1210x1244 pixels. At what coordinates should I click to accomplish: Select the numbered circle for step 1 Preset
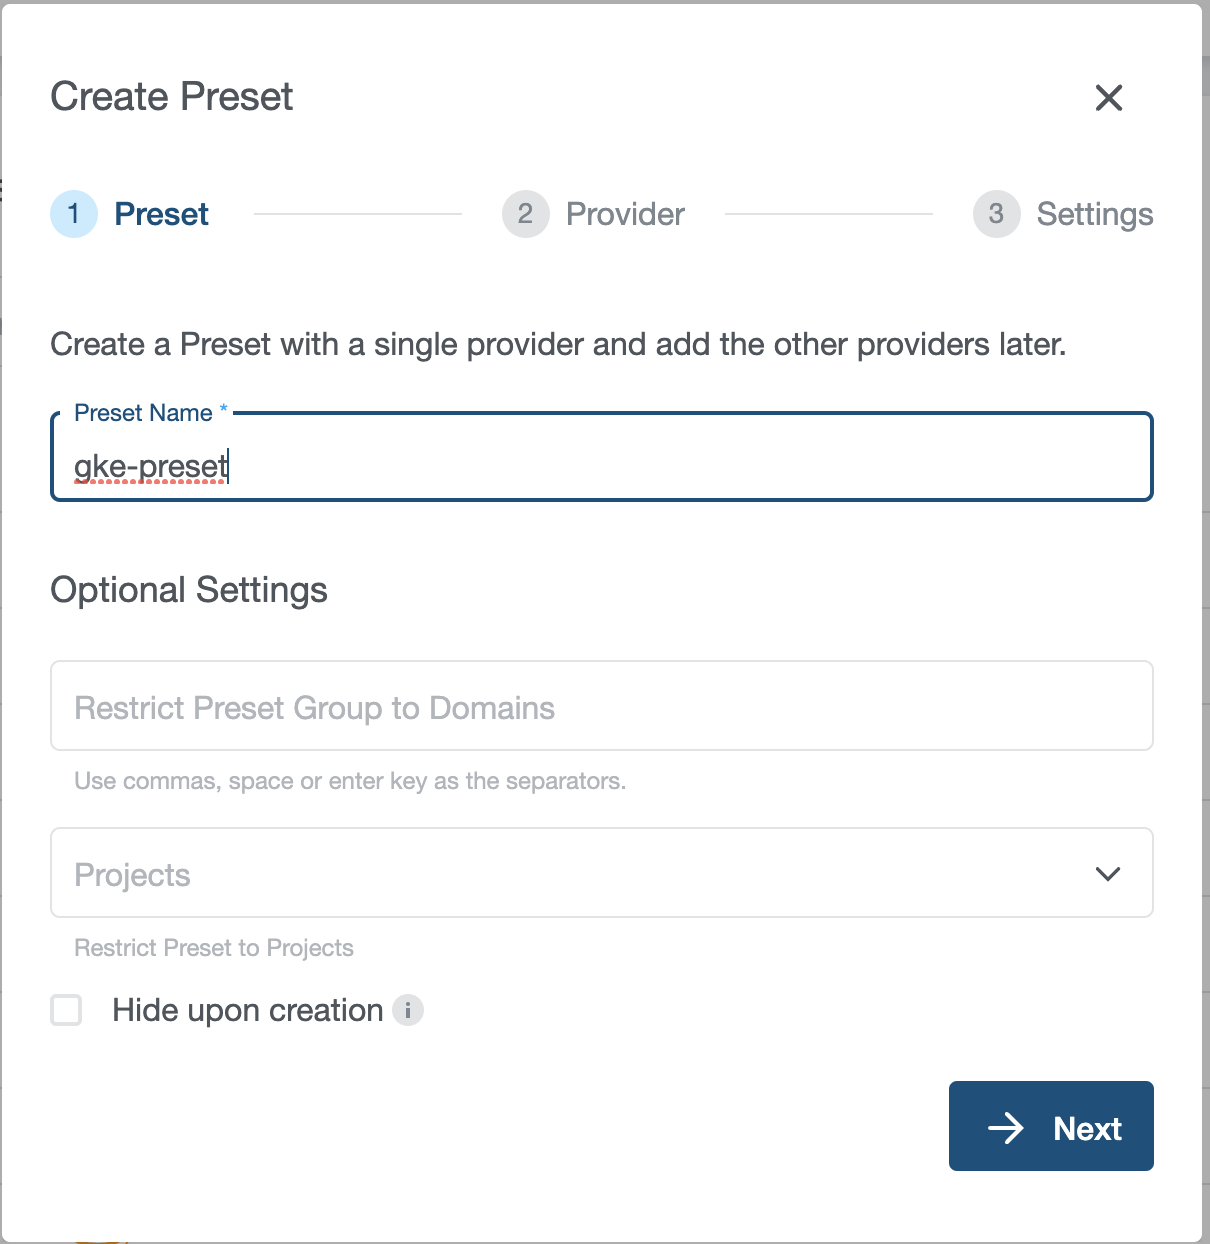tap(73, 214)
